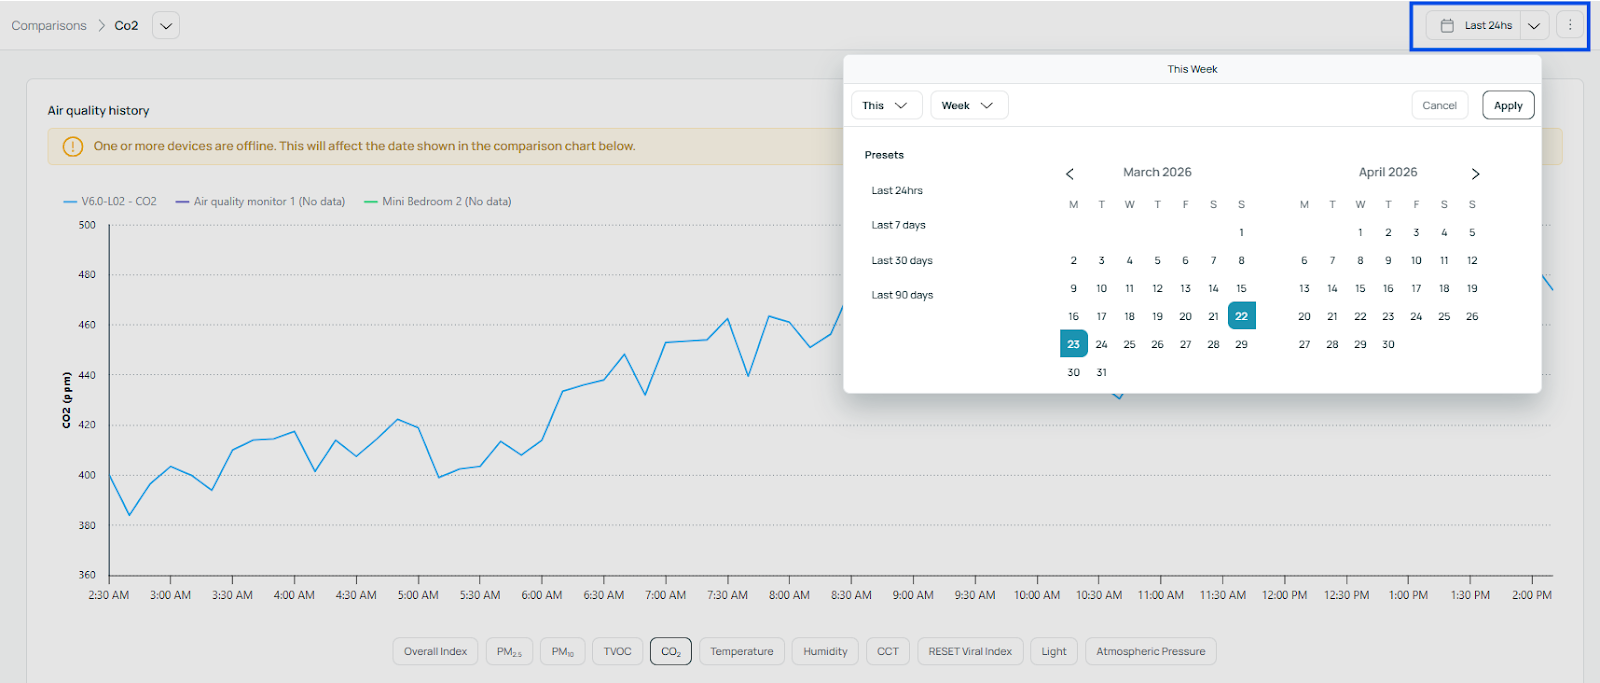Go to next month in calendar

pos(1475,174)
